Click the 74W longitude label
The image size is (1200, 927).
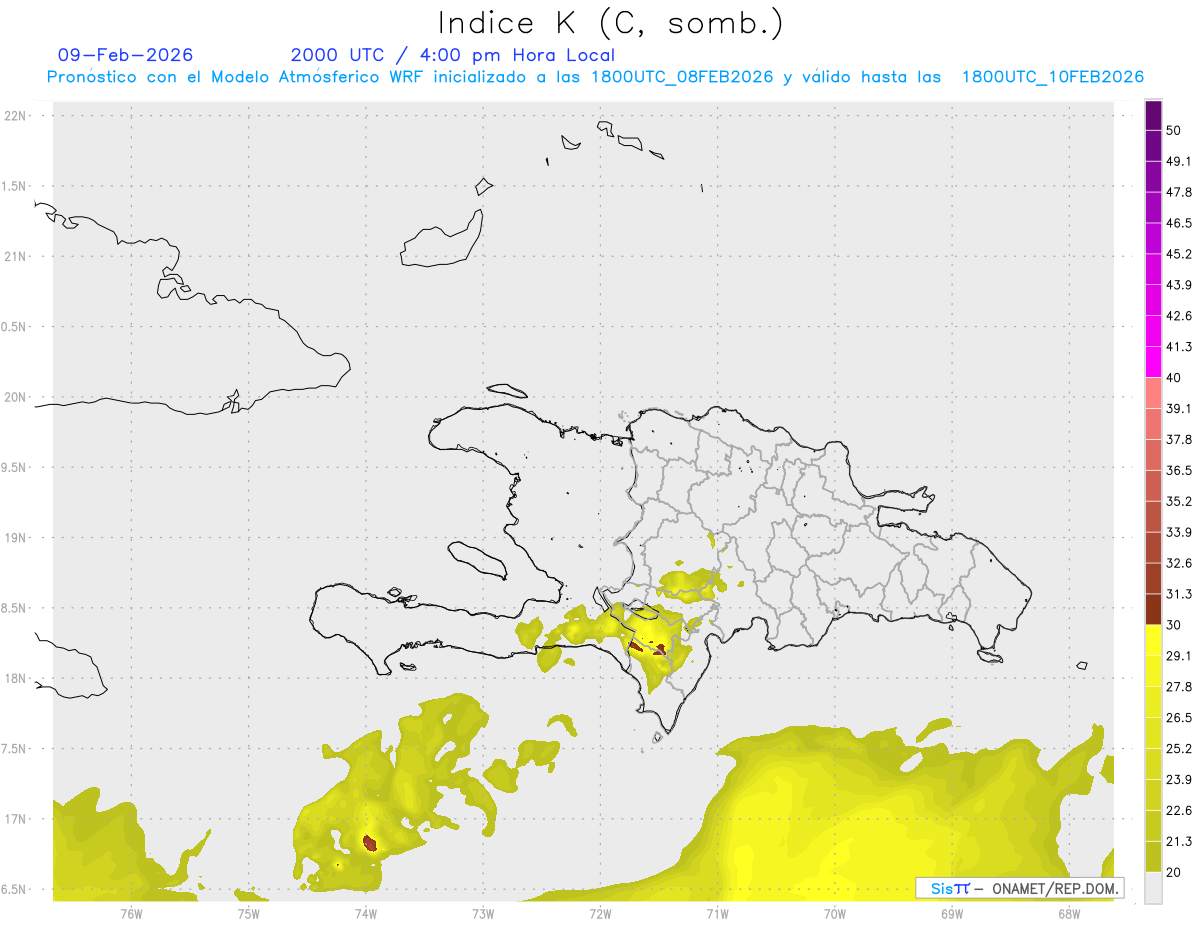tap(365, 913)
